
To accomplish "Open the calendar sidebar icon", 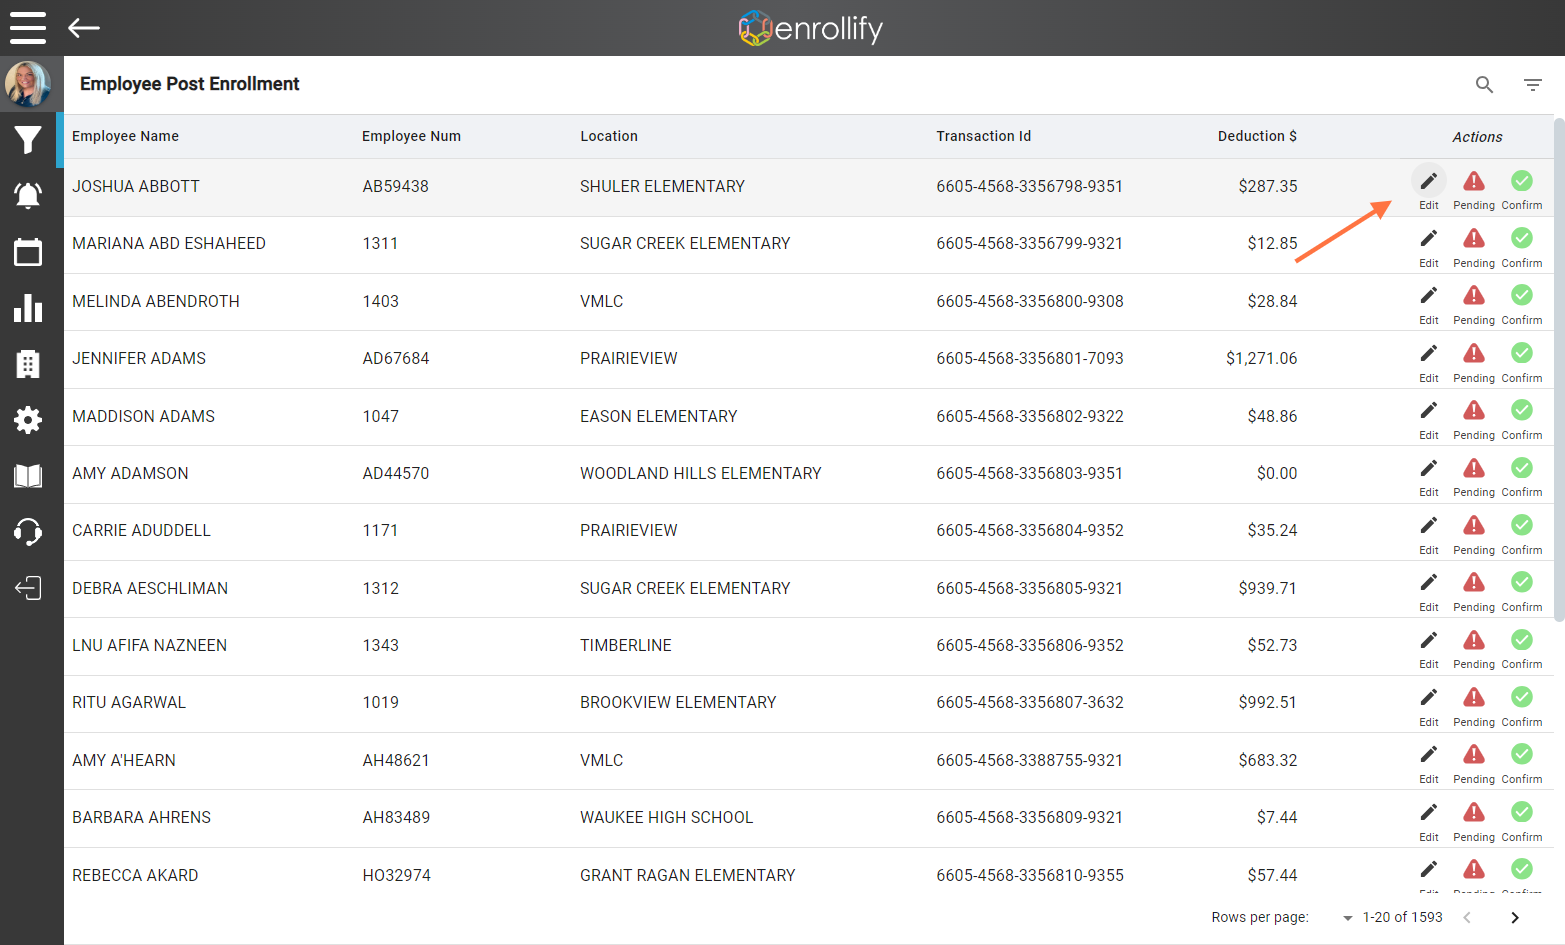I will coord(28,252).
